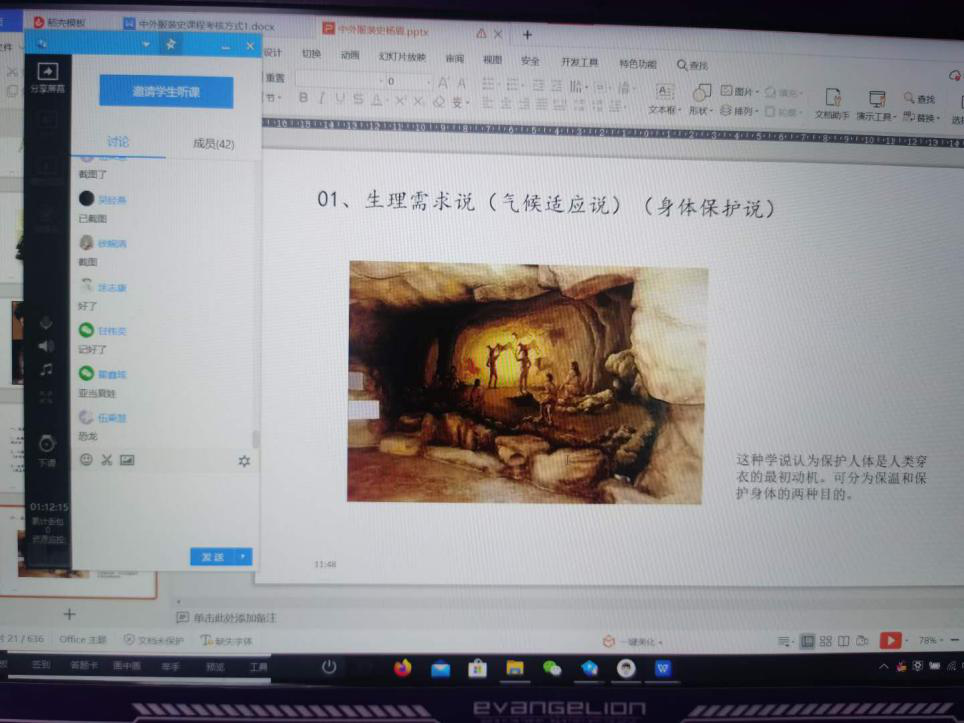Click the scissors screenshot icon in chat
Screen dimensions: 964x723
106,460
